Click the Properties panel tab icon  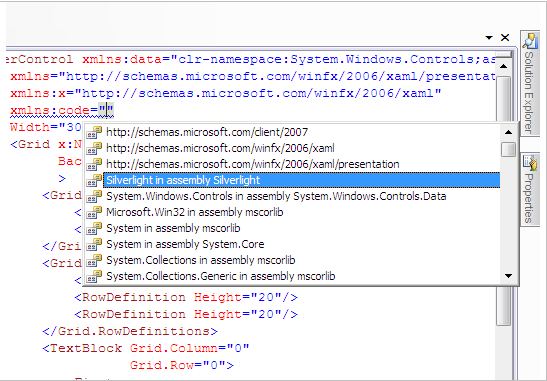coord(530,163)
